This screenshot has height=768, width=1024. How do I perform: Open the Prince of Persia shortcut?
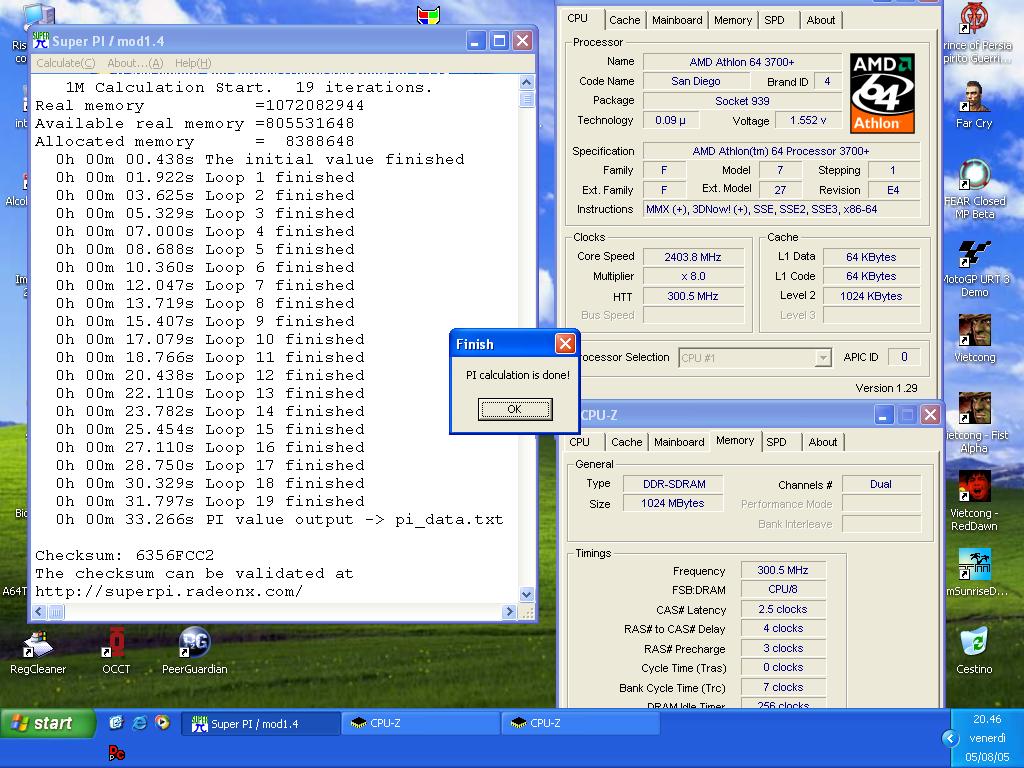point(976,33)
